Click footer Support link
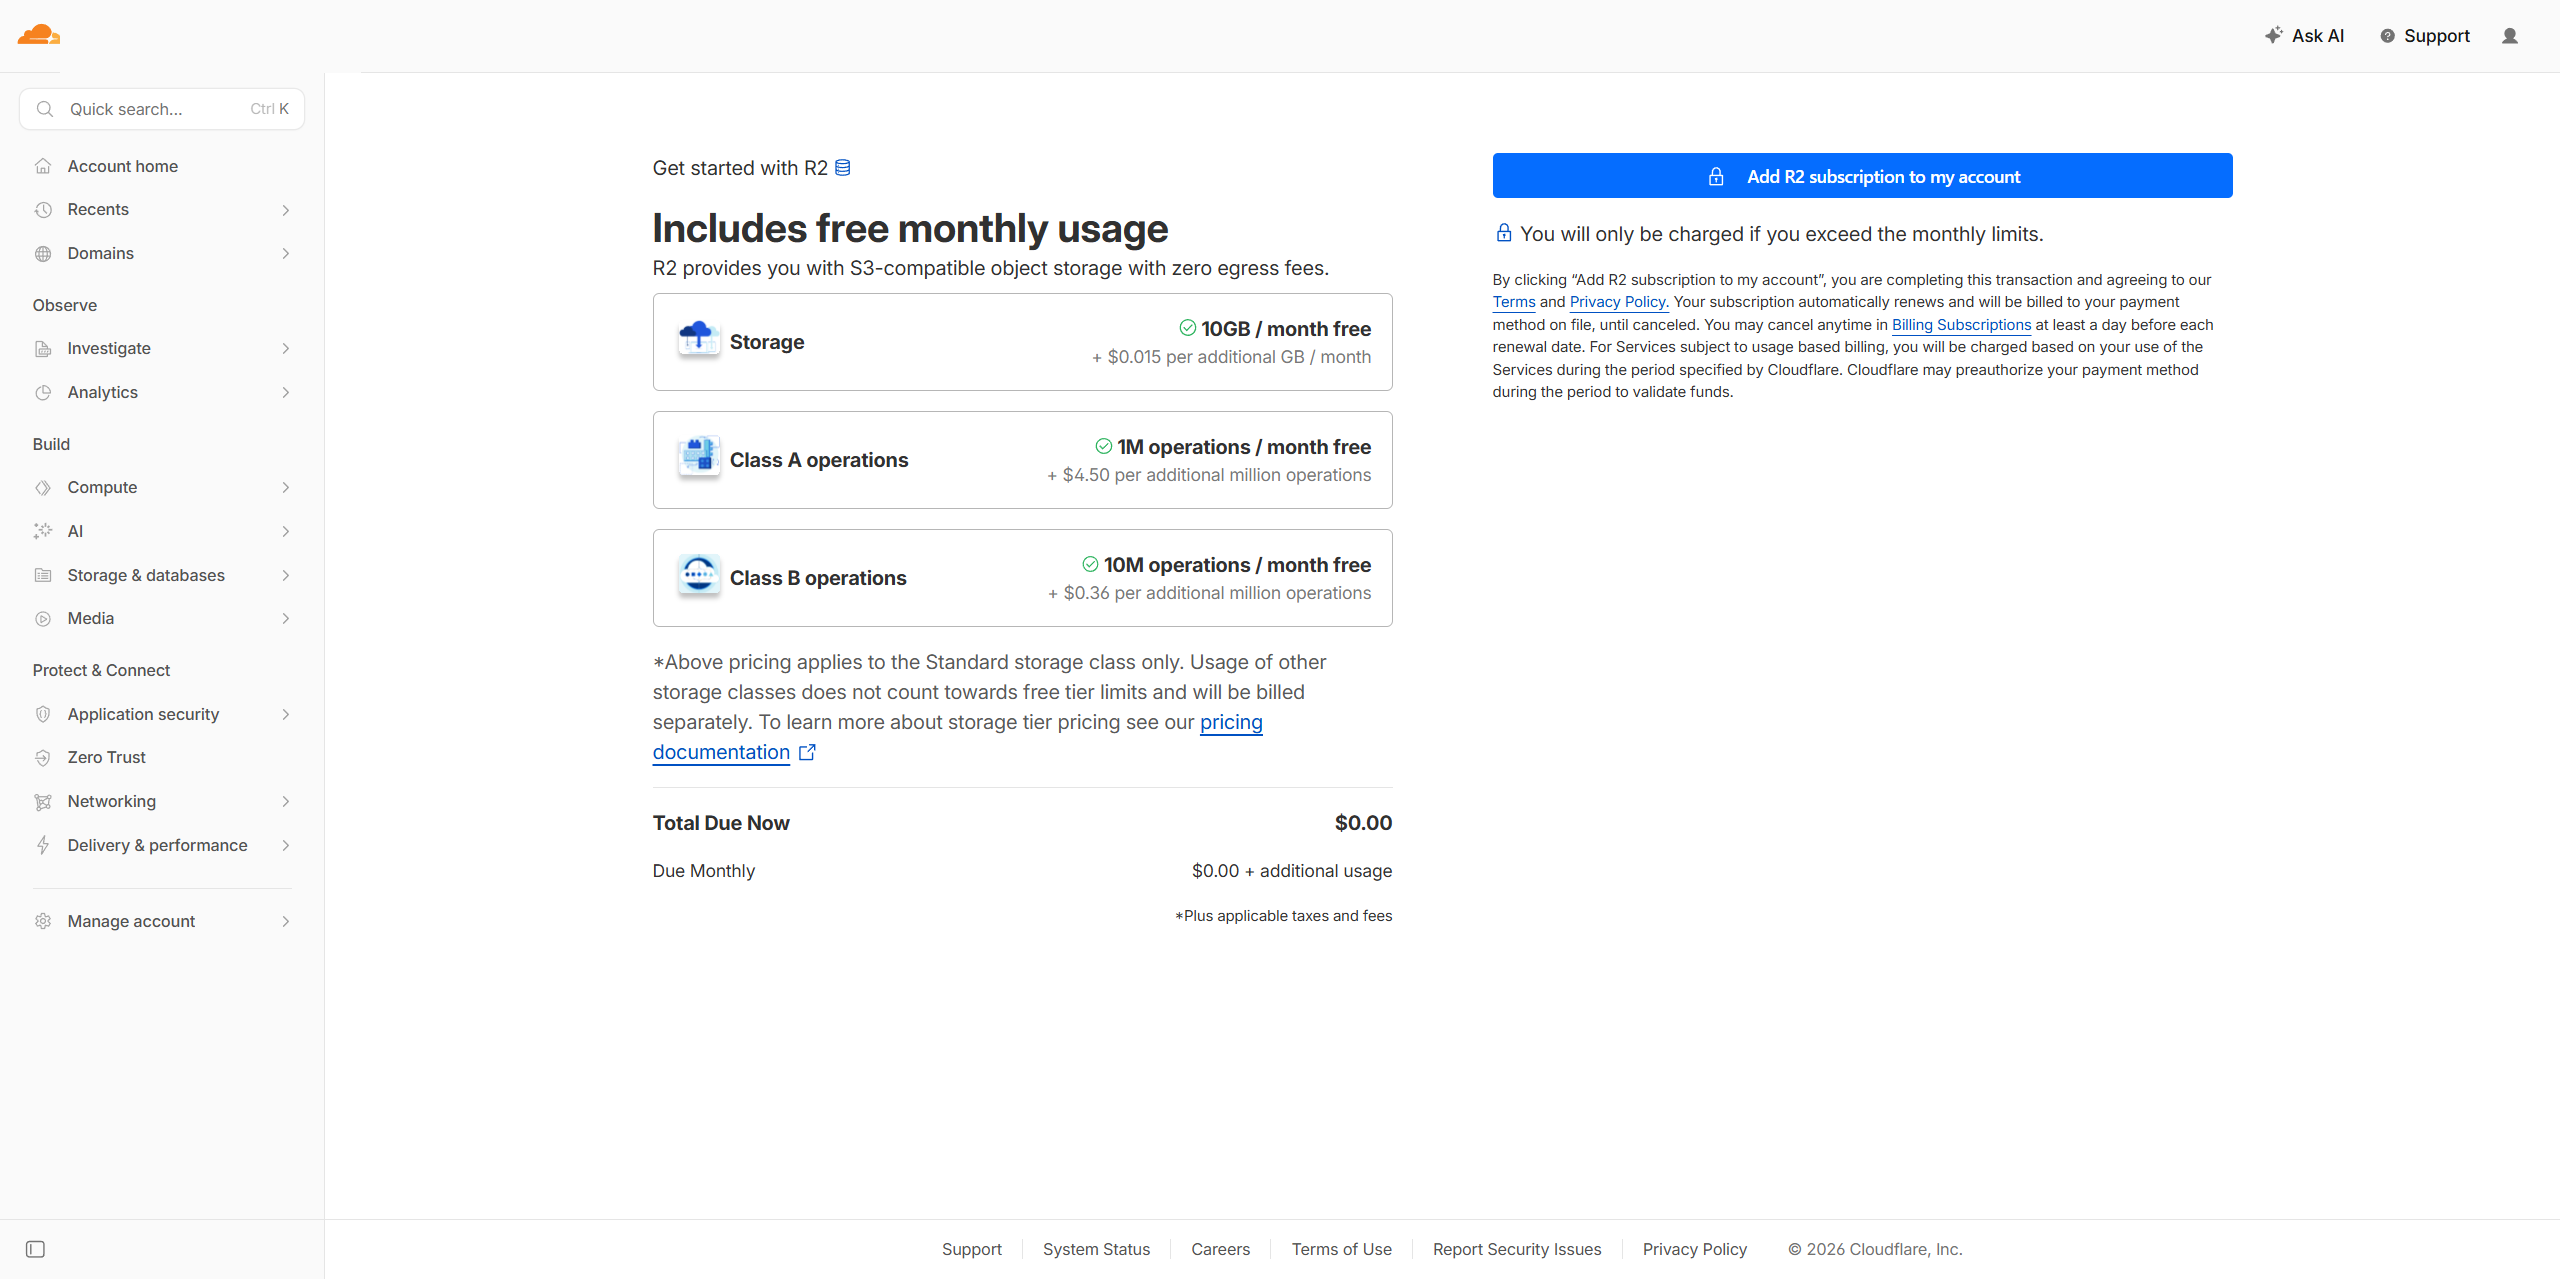Viewport: 2560px width, 1279px height. pyautogui.click(x=971, y=1249)
